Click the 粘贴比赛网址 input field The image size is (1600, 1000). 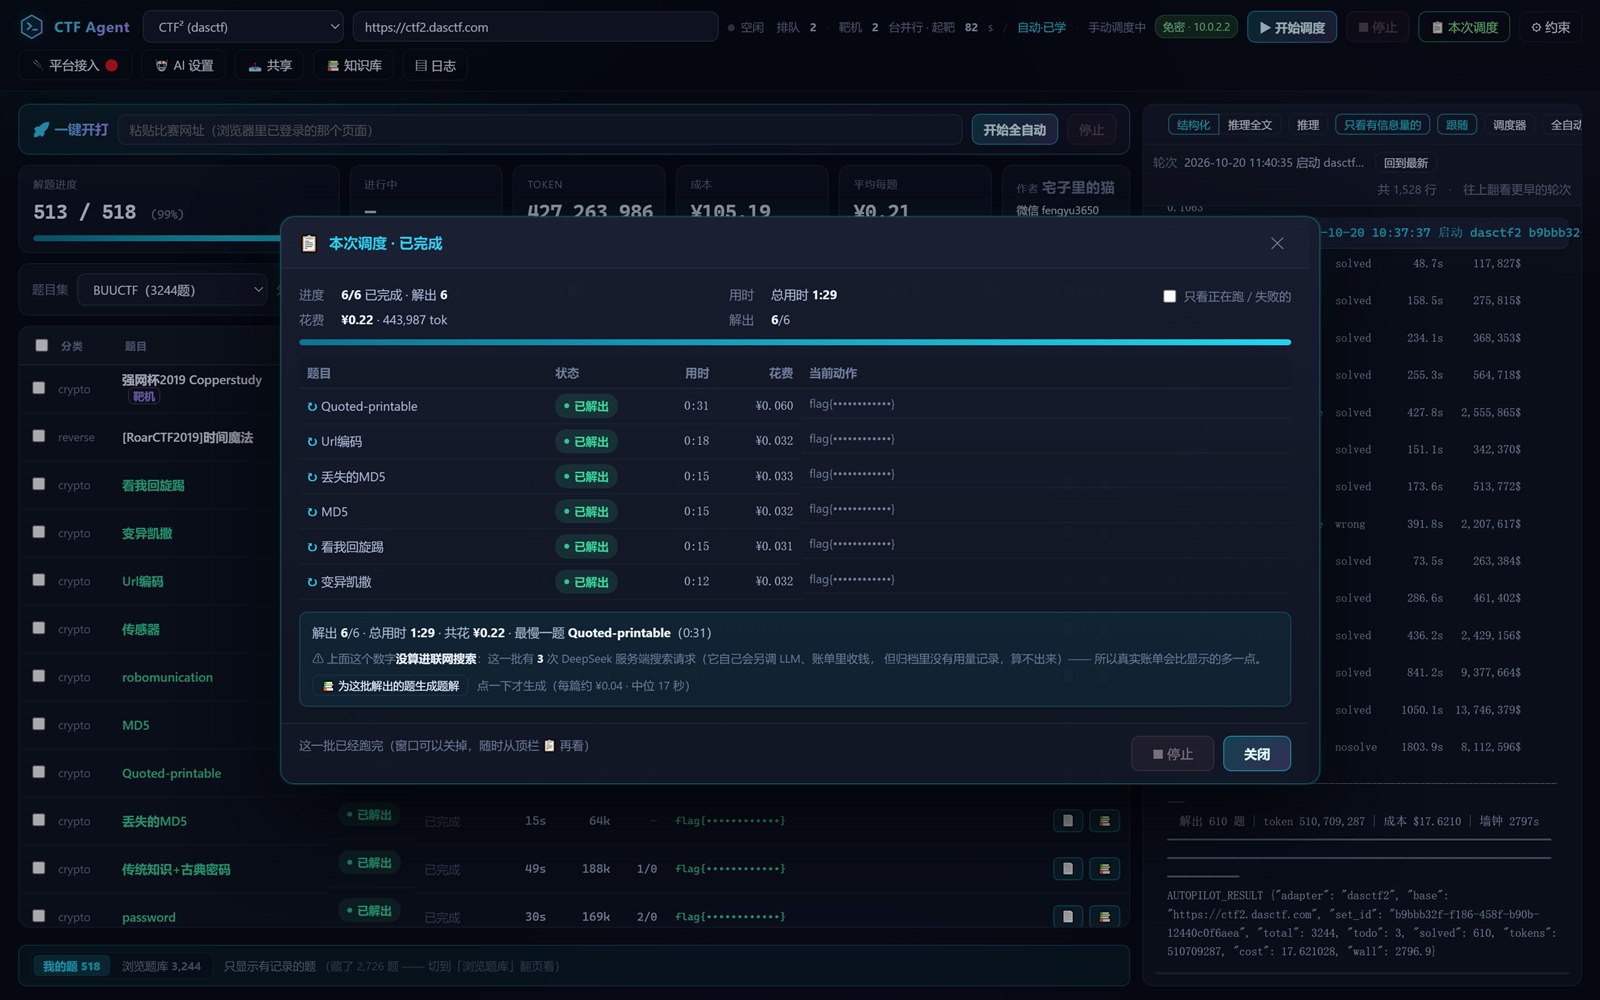tap(540, 130)
